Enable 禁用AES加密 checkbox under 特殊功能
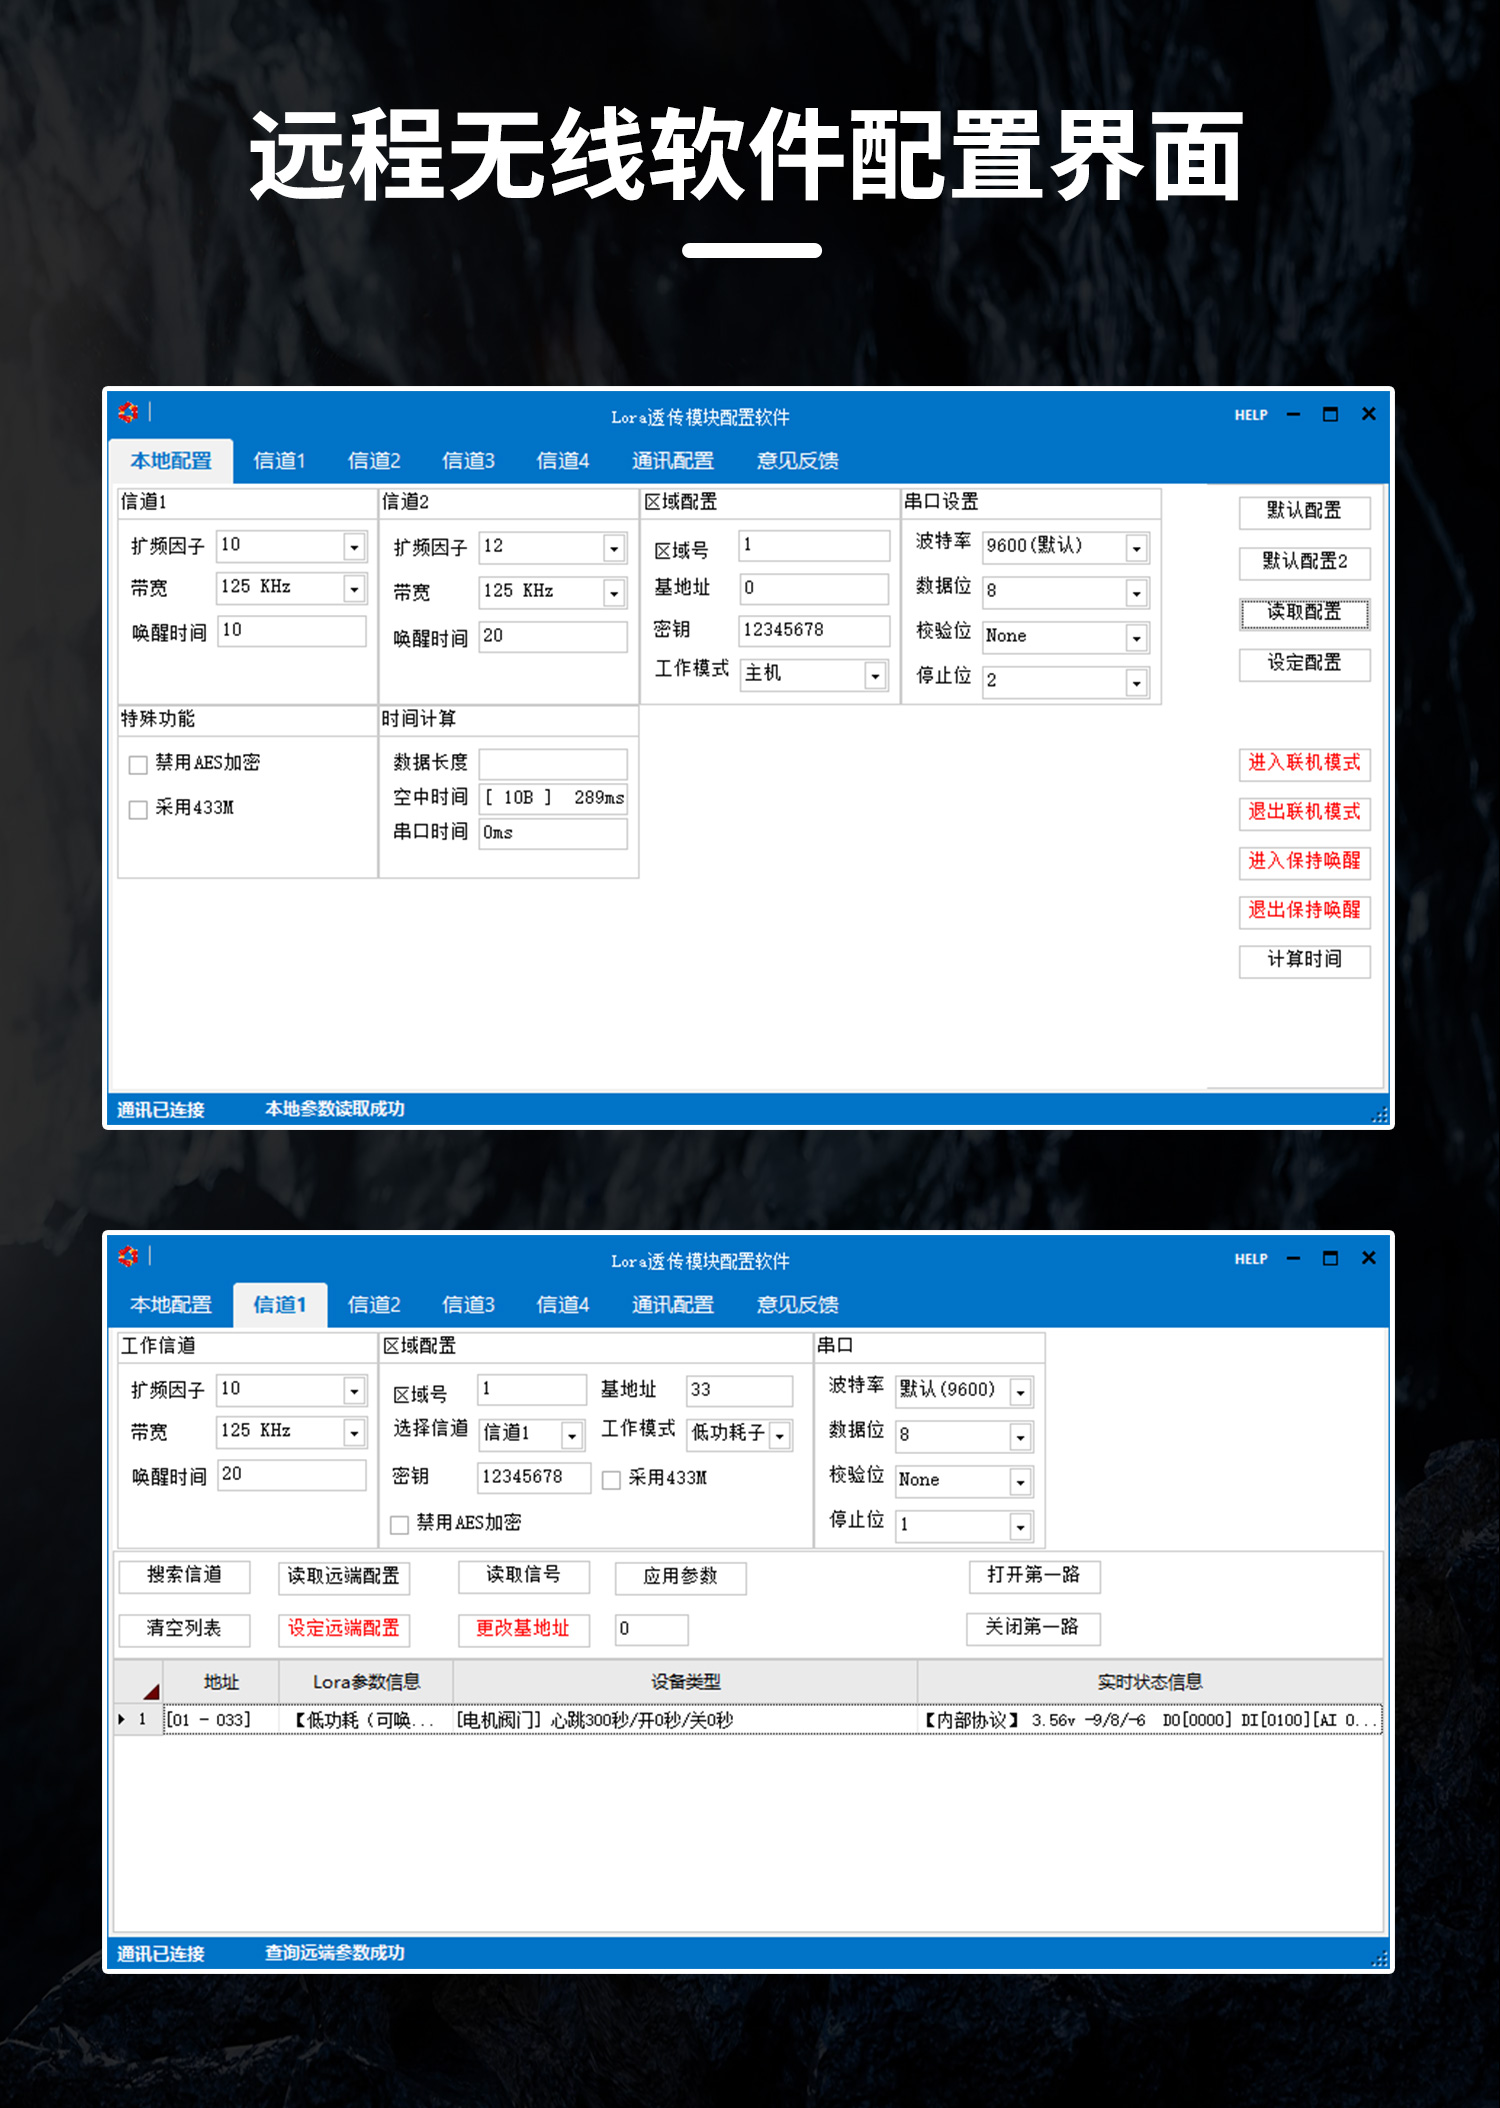The height and width of the screenshot is (2108, 1500). (x=139, y=765)
